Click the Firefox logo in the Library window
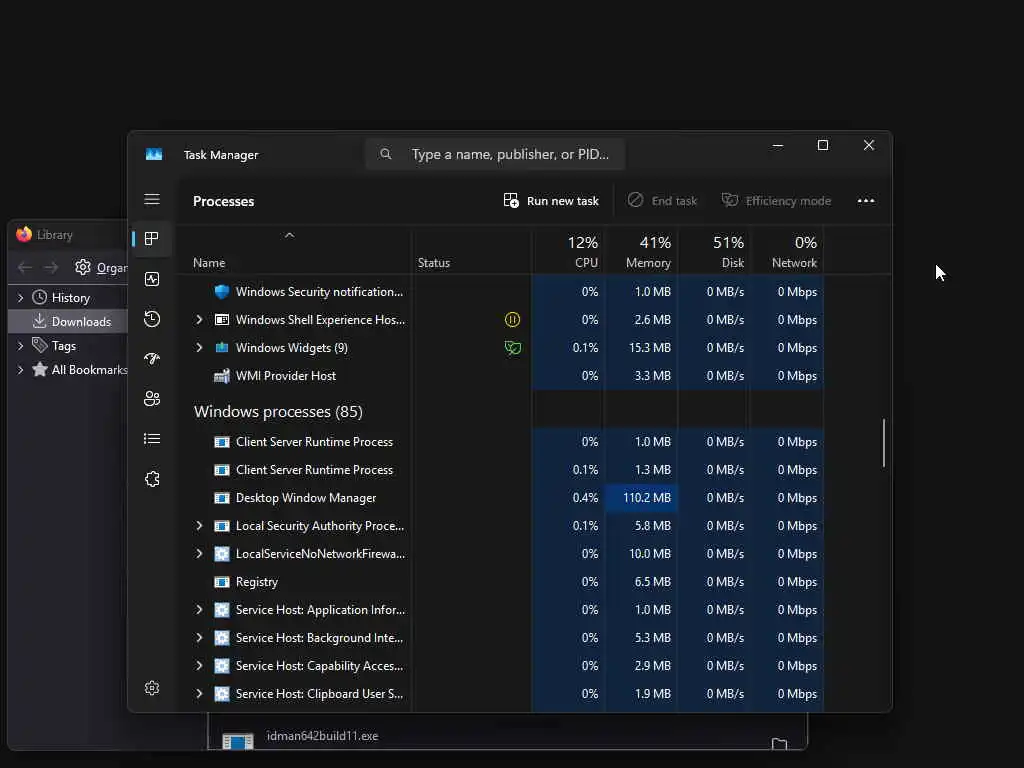This screenshot has height=768, width=1024. (x=24, y=234)
